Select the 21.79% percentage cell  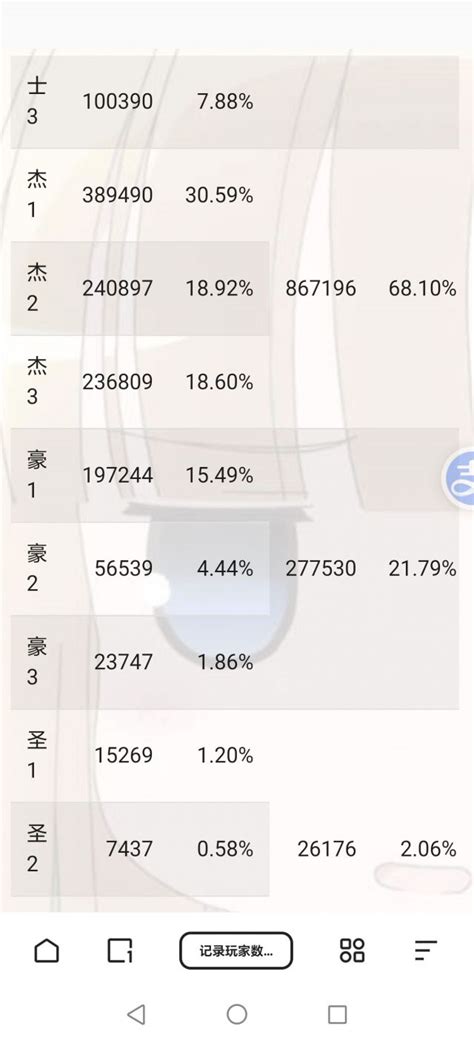coord(422,568)
